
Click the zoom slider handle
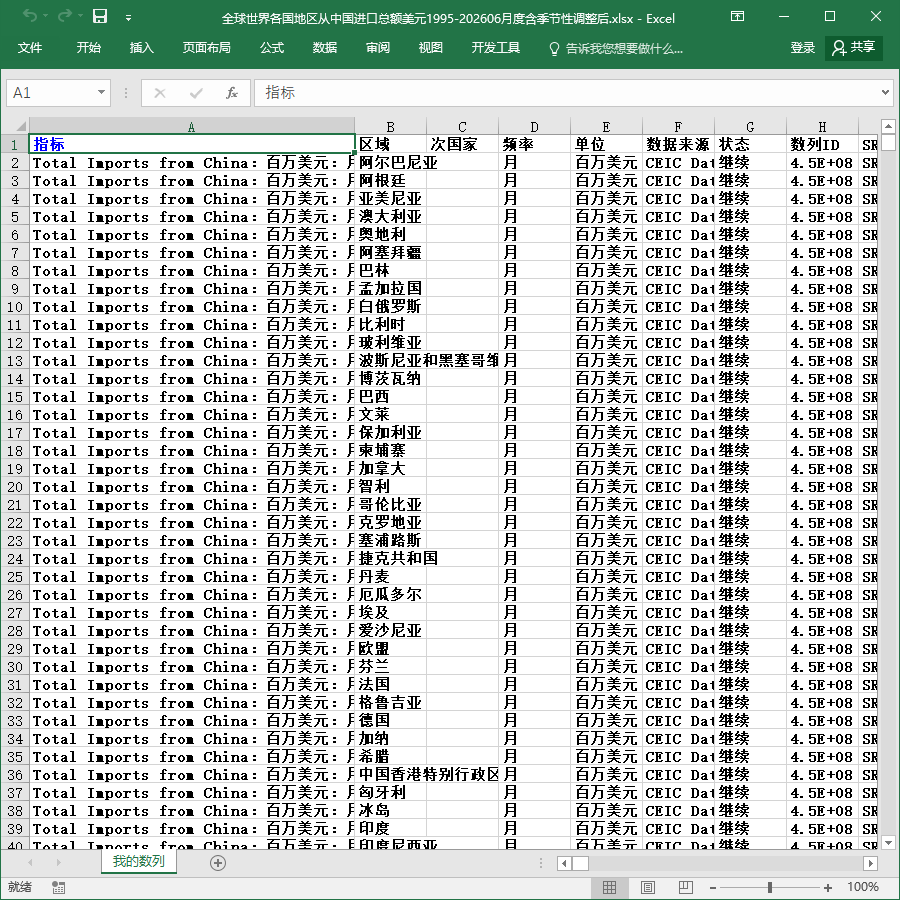(x=770, y=887)
